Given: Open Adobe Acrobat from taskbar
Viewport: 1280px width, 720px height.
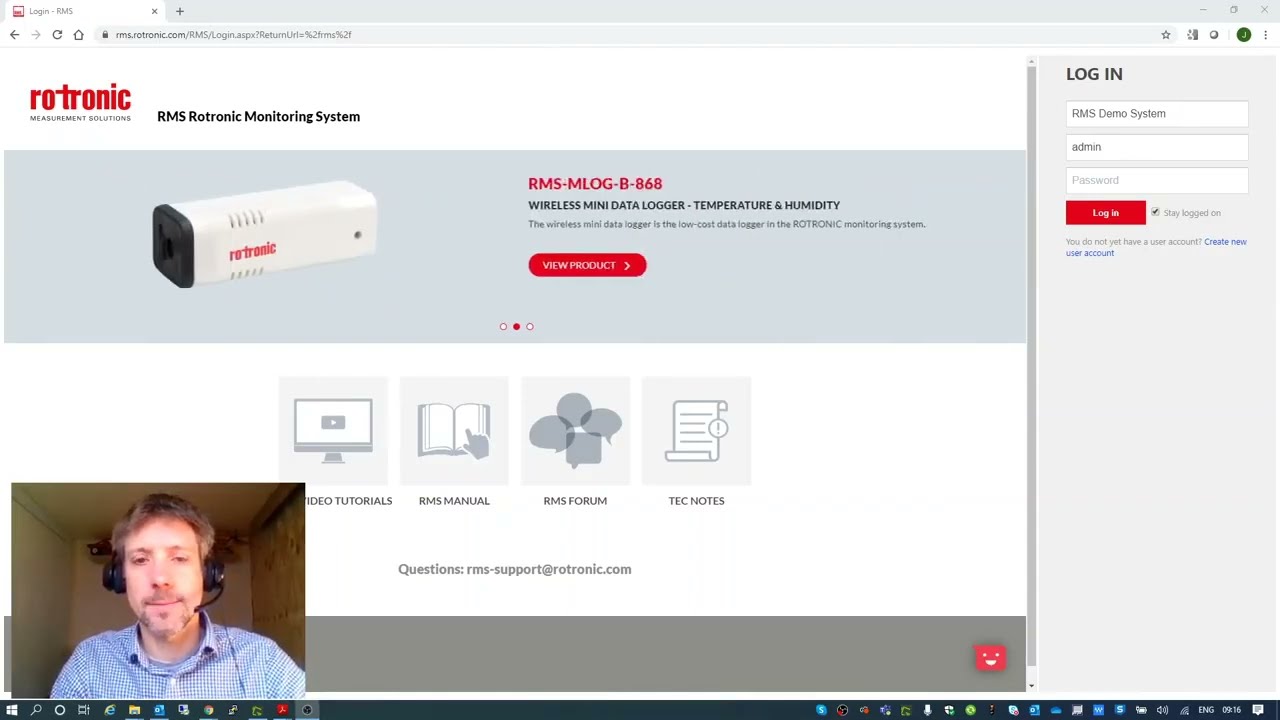Looking at the screenshot, I should point(282,710).
